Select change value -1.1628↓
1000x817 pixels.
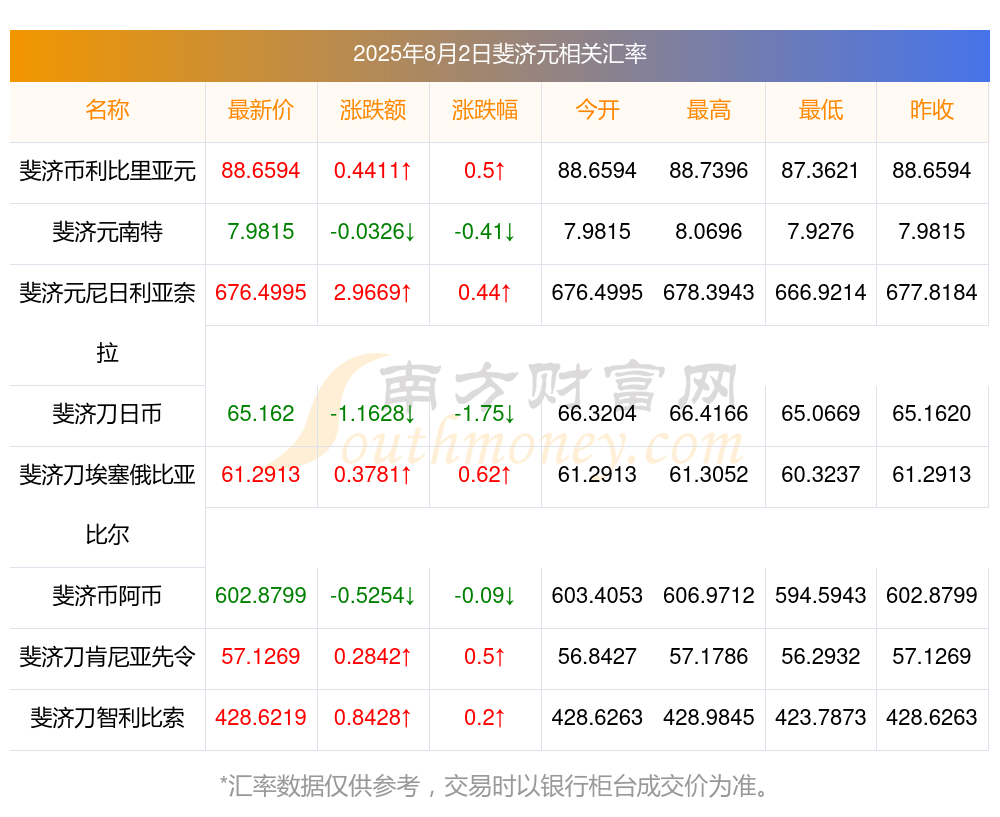(x=373, y=413)
